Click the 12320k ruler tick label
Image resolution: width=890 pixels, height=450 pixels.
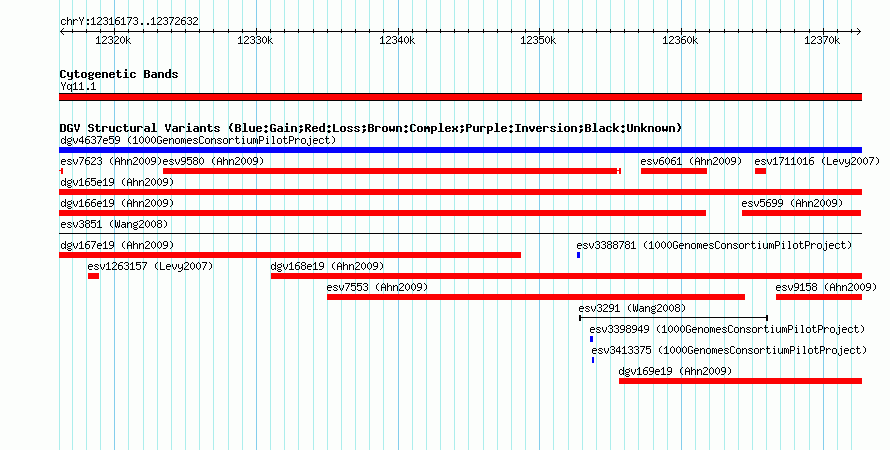[x=114, y=40]
